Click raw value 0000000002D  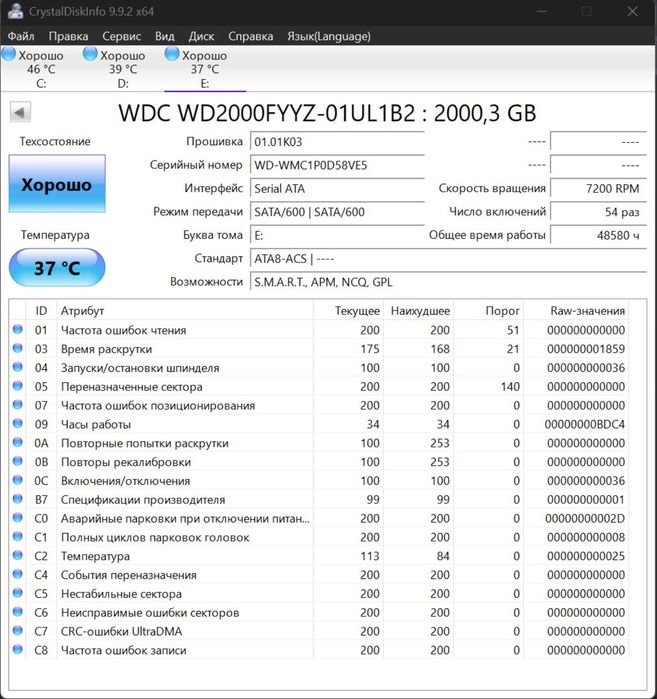(585, 518)
